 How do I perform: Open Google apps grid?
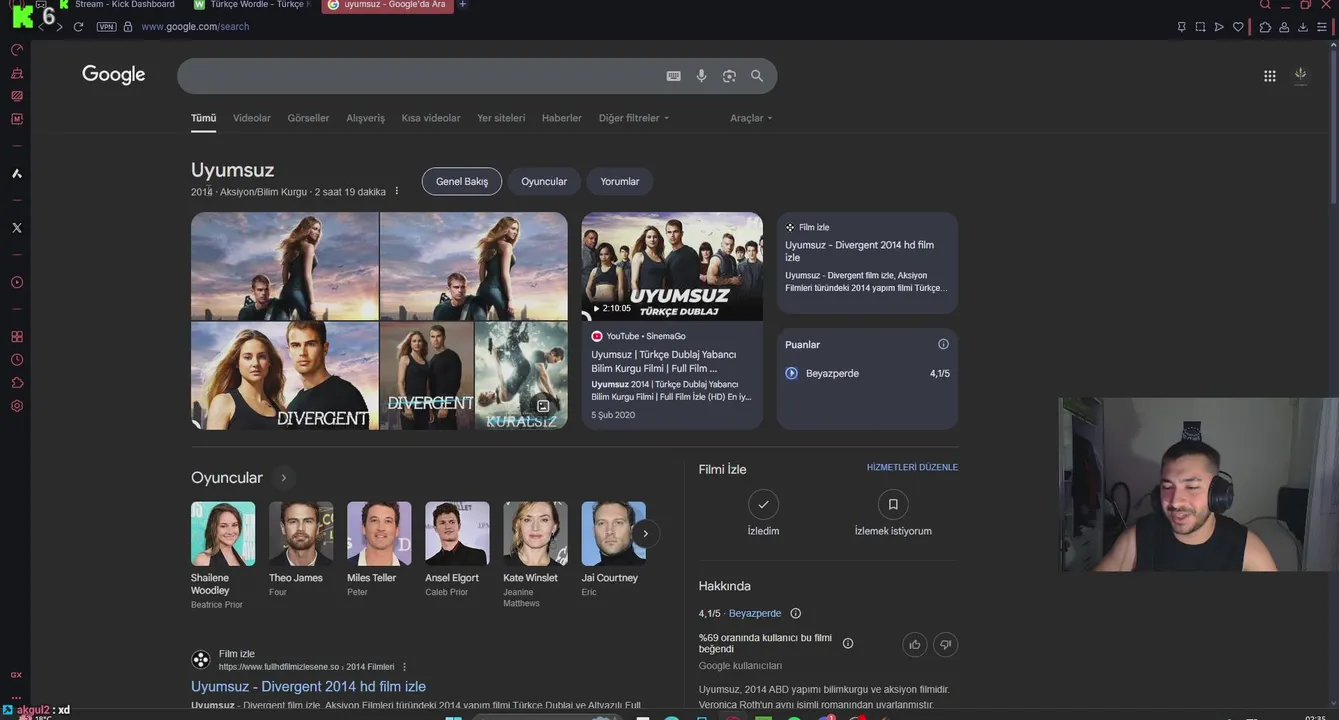[1270, 76]
